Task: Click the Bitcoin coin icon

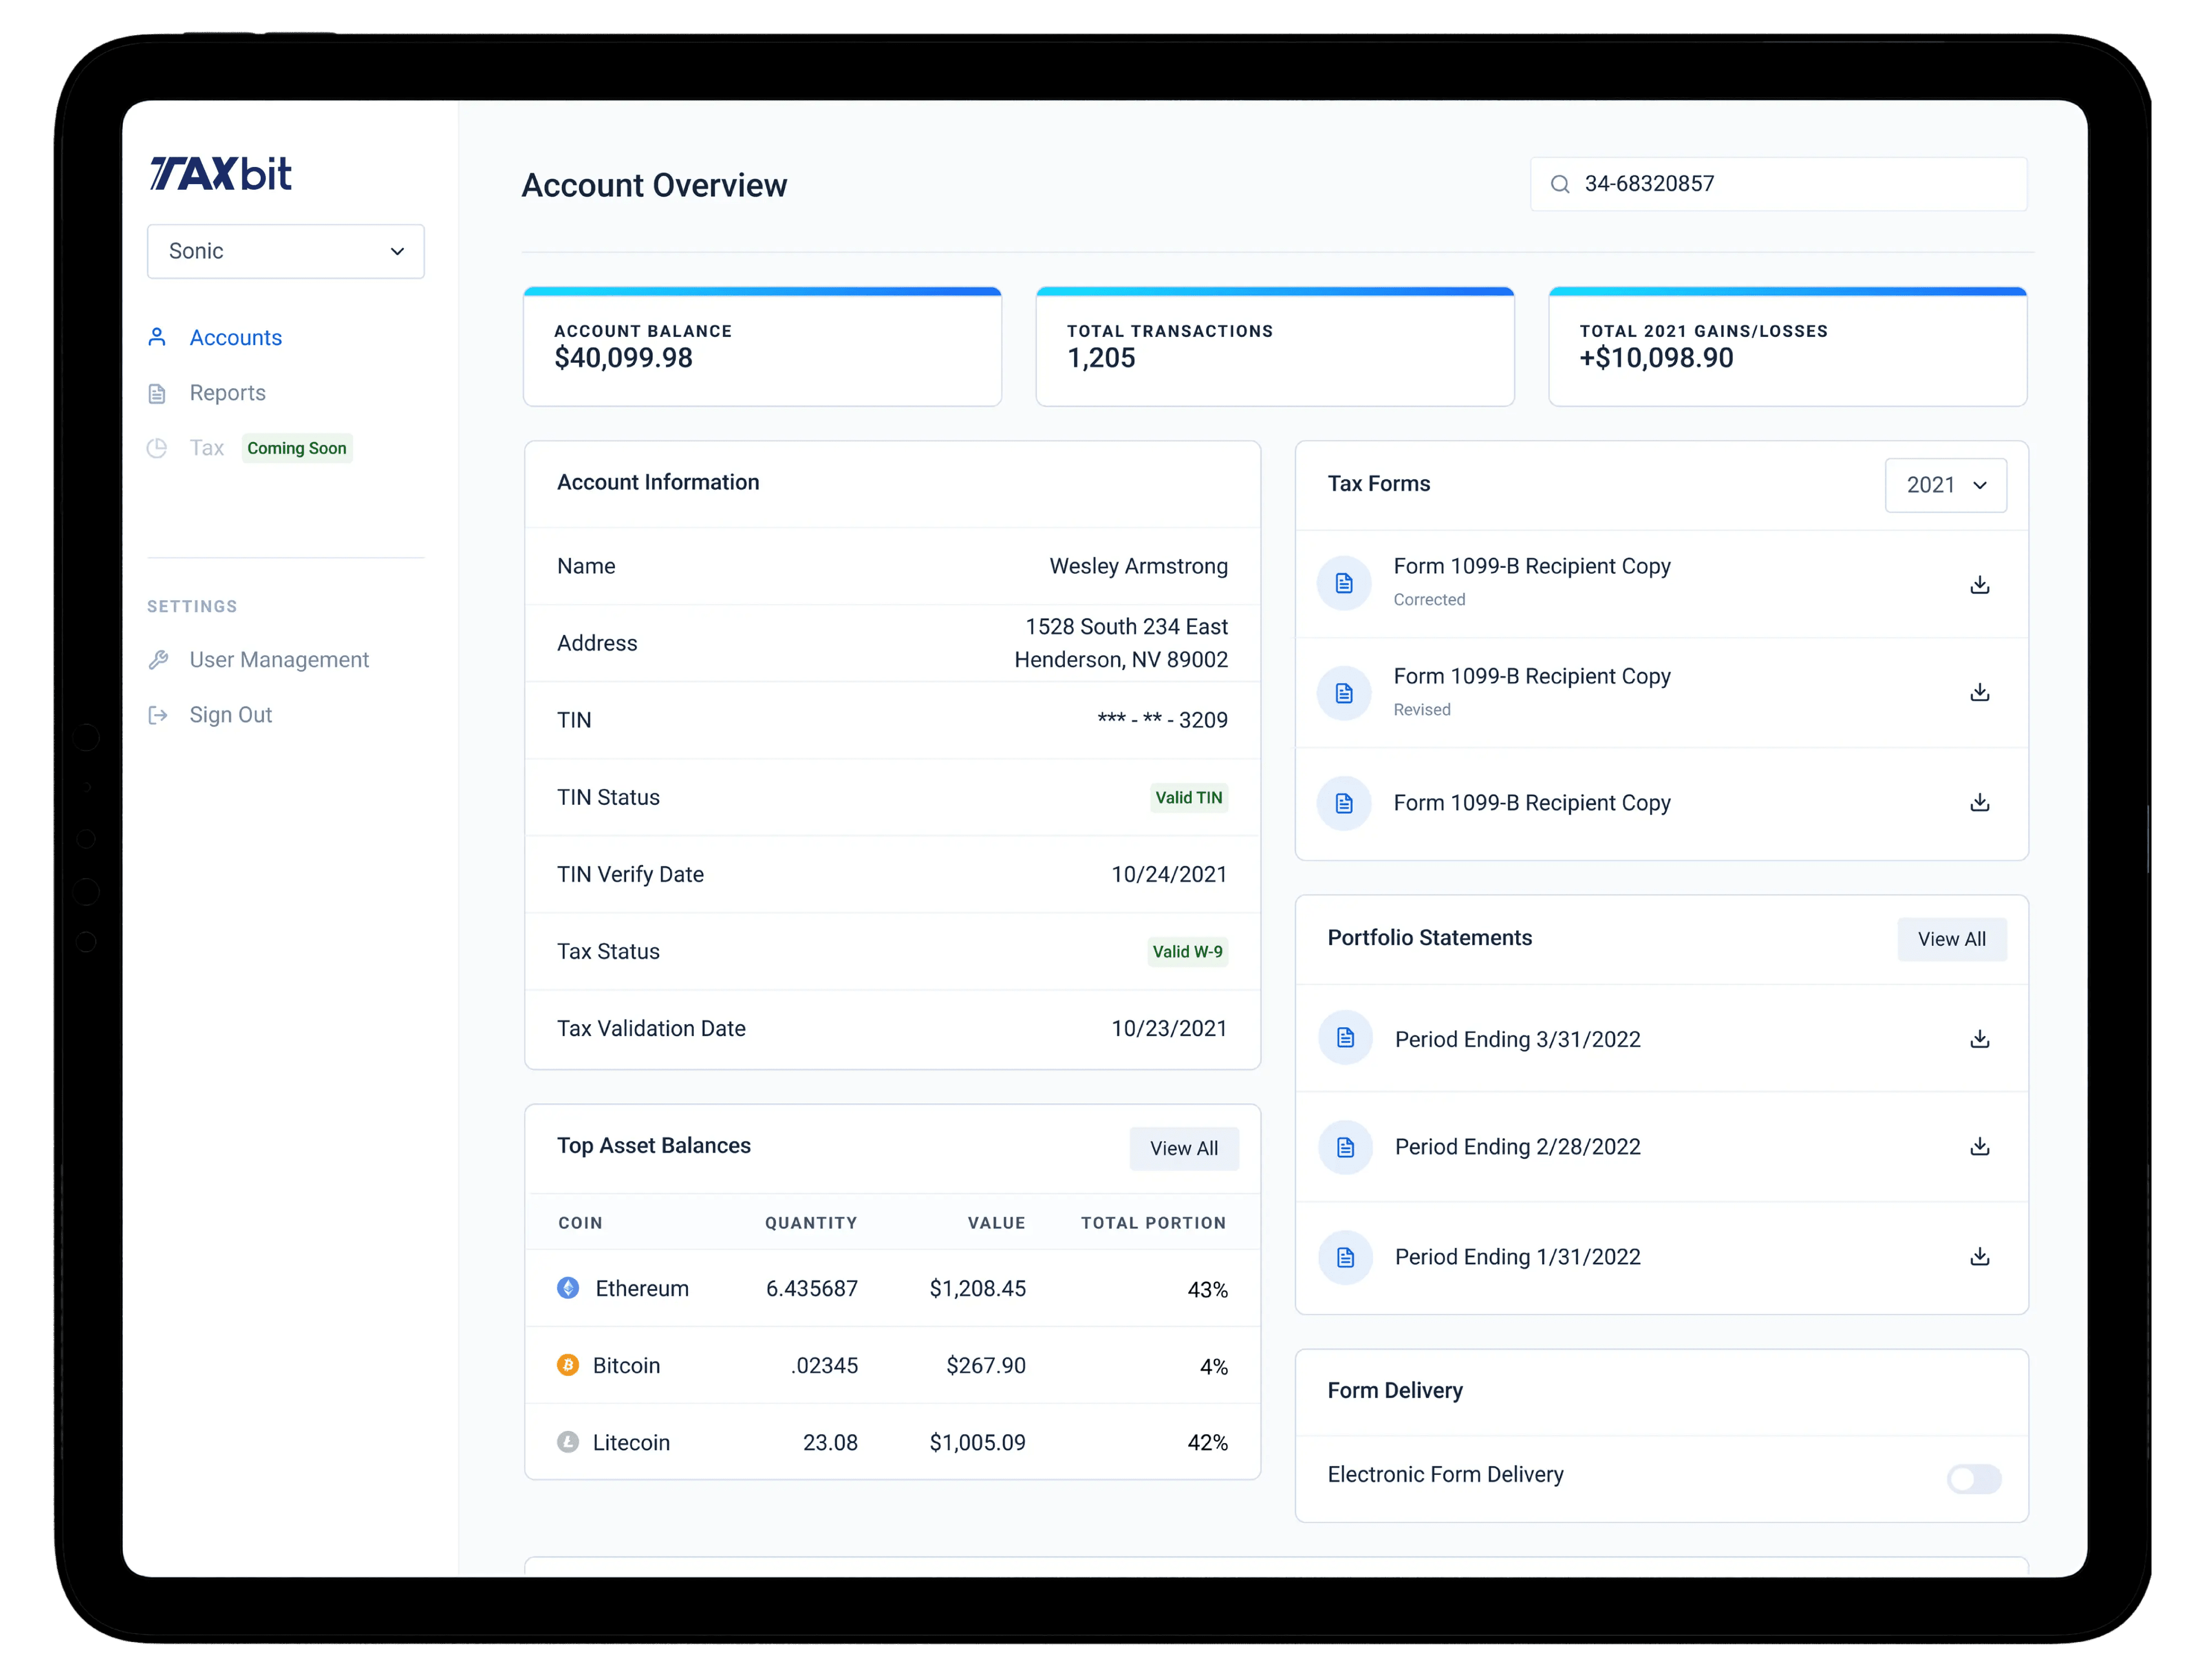Action: (x=568, y=1364)
